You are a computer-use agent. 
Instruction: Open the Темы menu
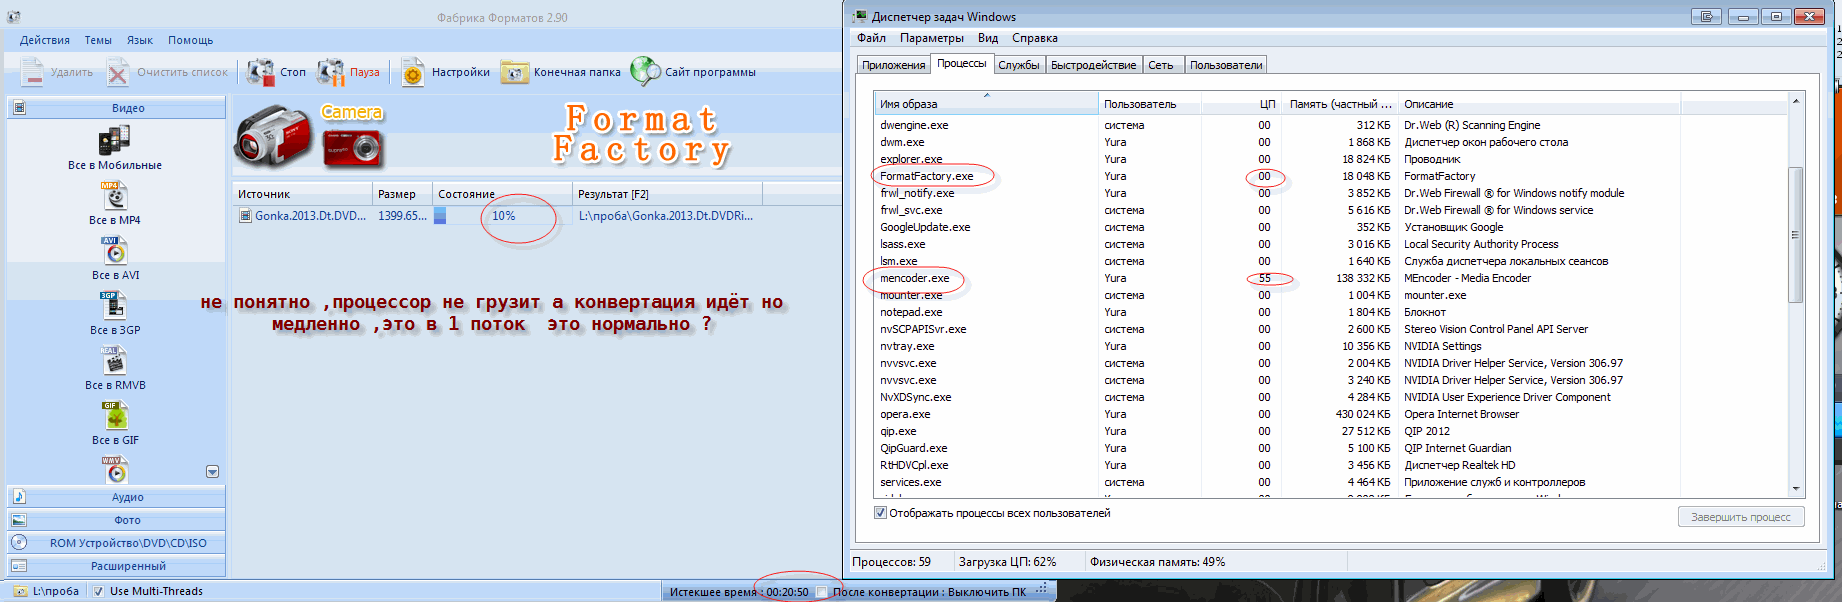click(98, 40)
